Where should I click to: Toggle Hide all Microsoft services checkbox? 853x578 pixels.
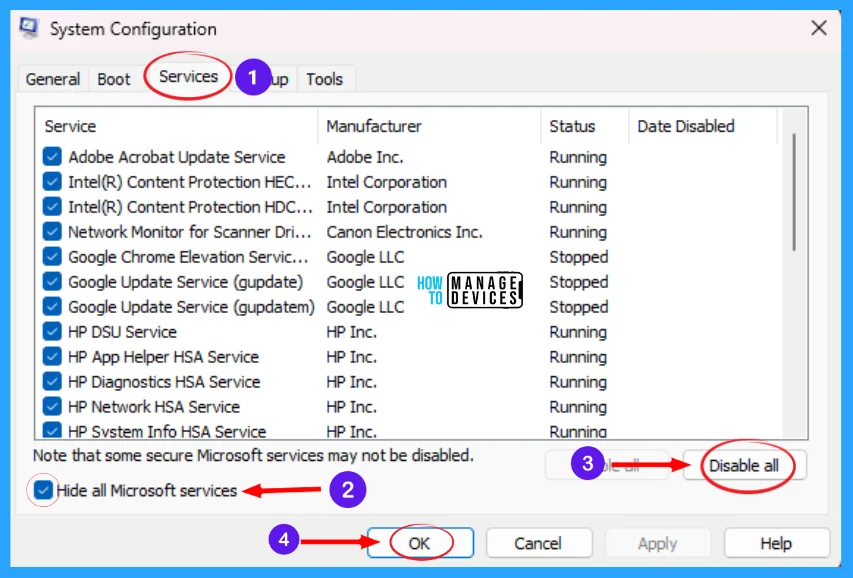pos(43,490)
